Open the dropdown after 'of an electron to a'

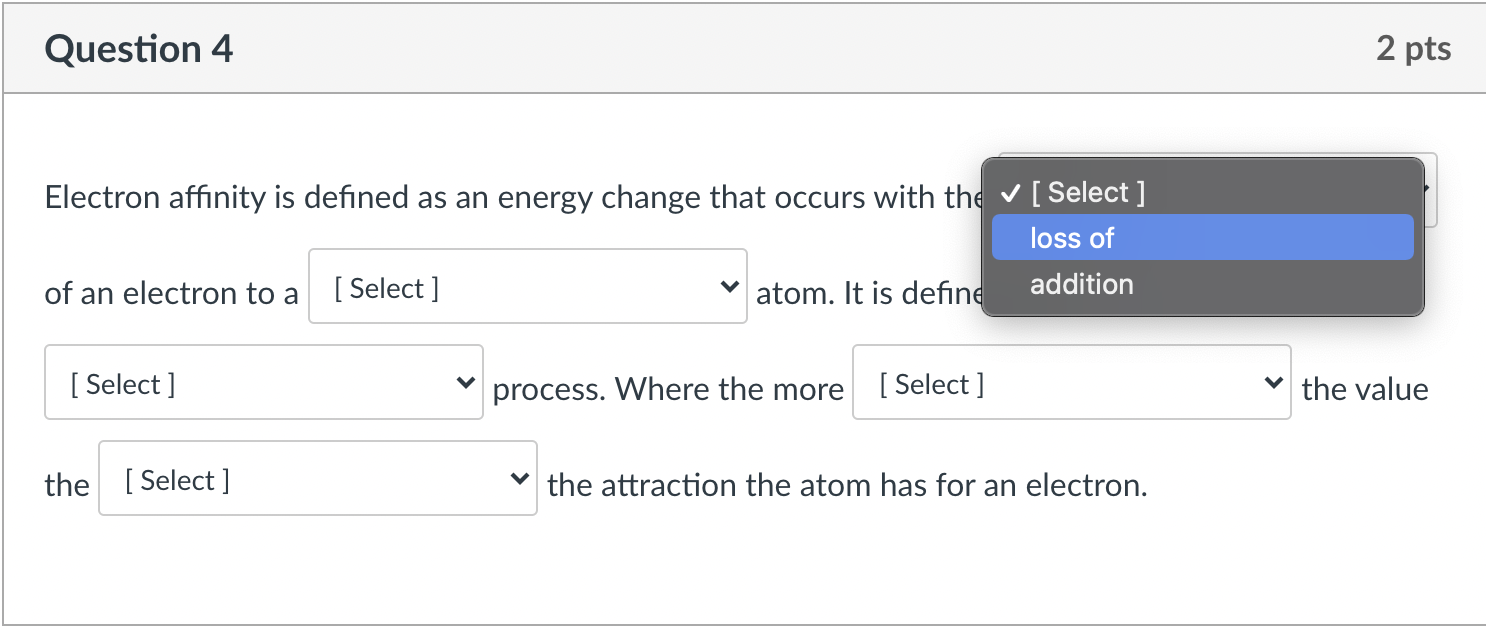tap(528, 285)
